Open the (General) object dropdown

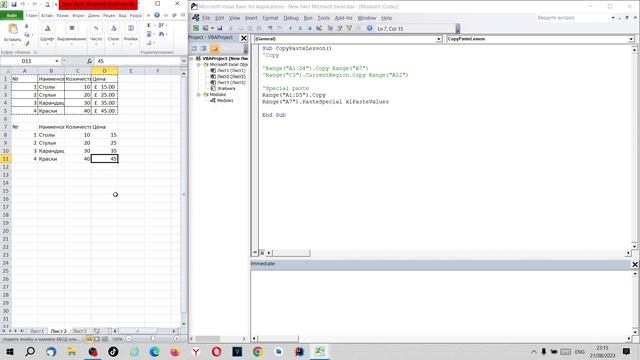pos(439,39)
